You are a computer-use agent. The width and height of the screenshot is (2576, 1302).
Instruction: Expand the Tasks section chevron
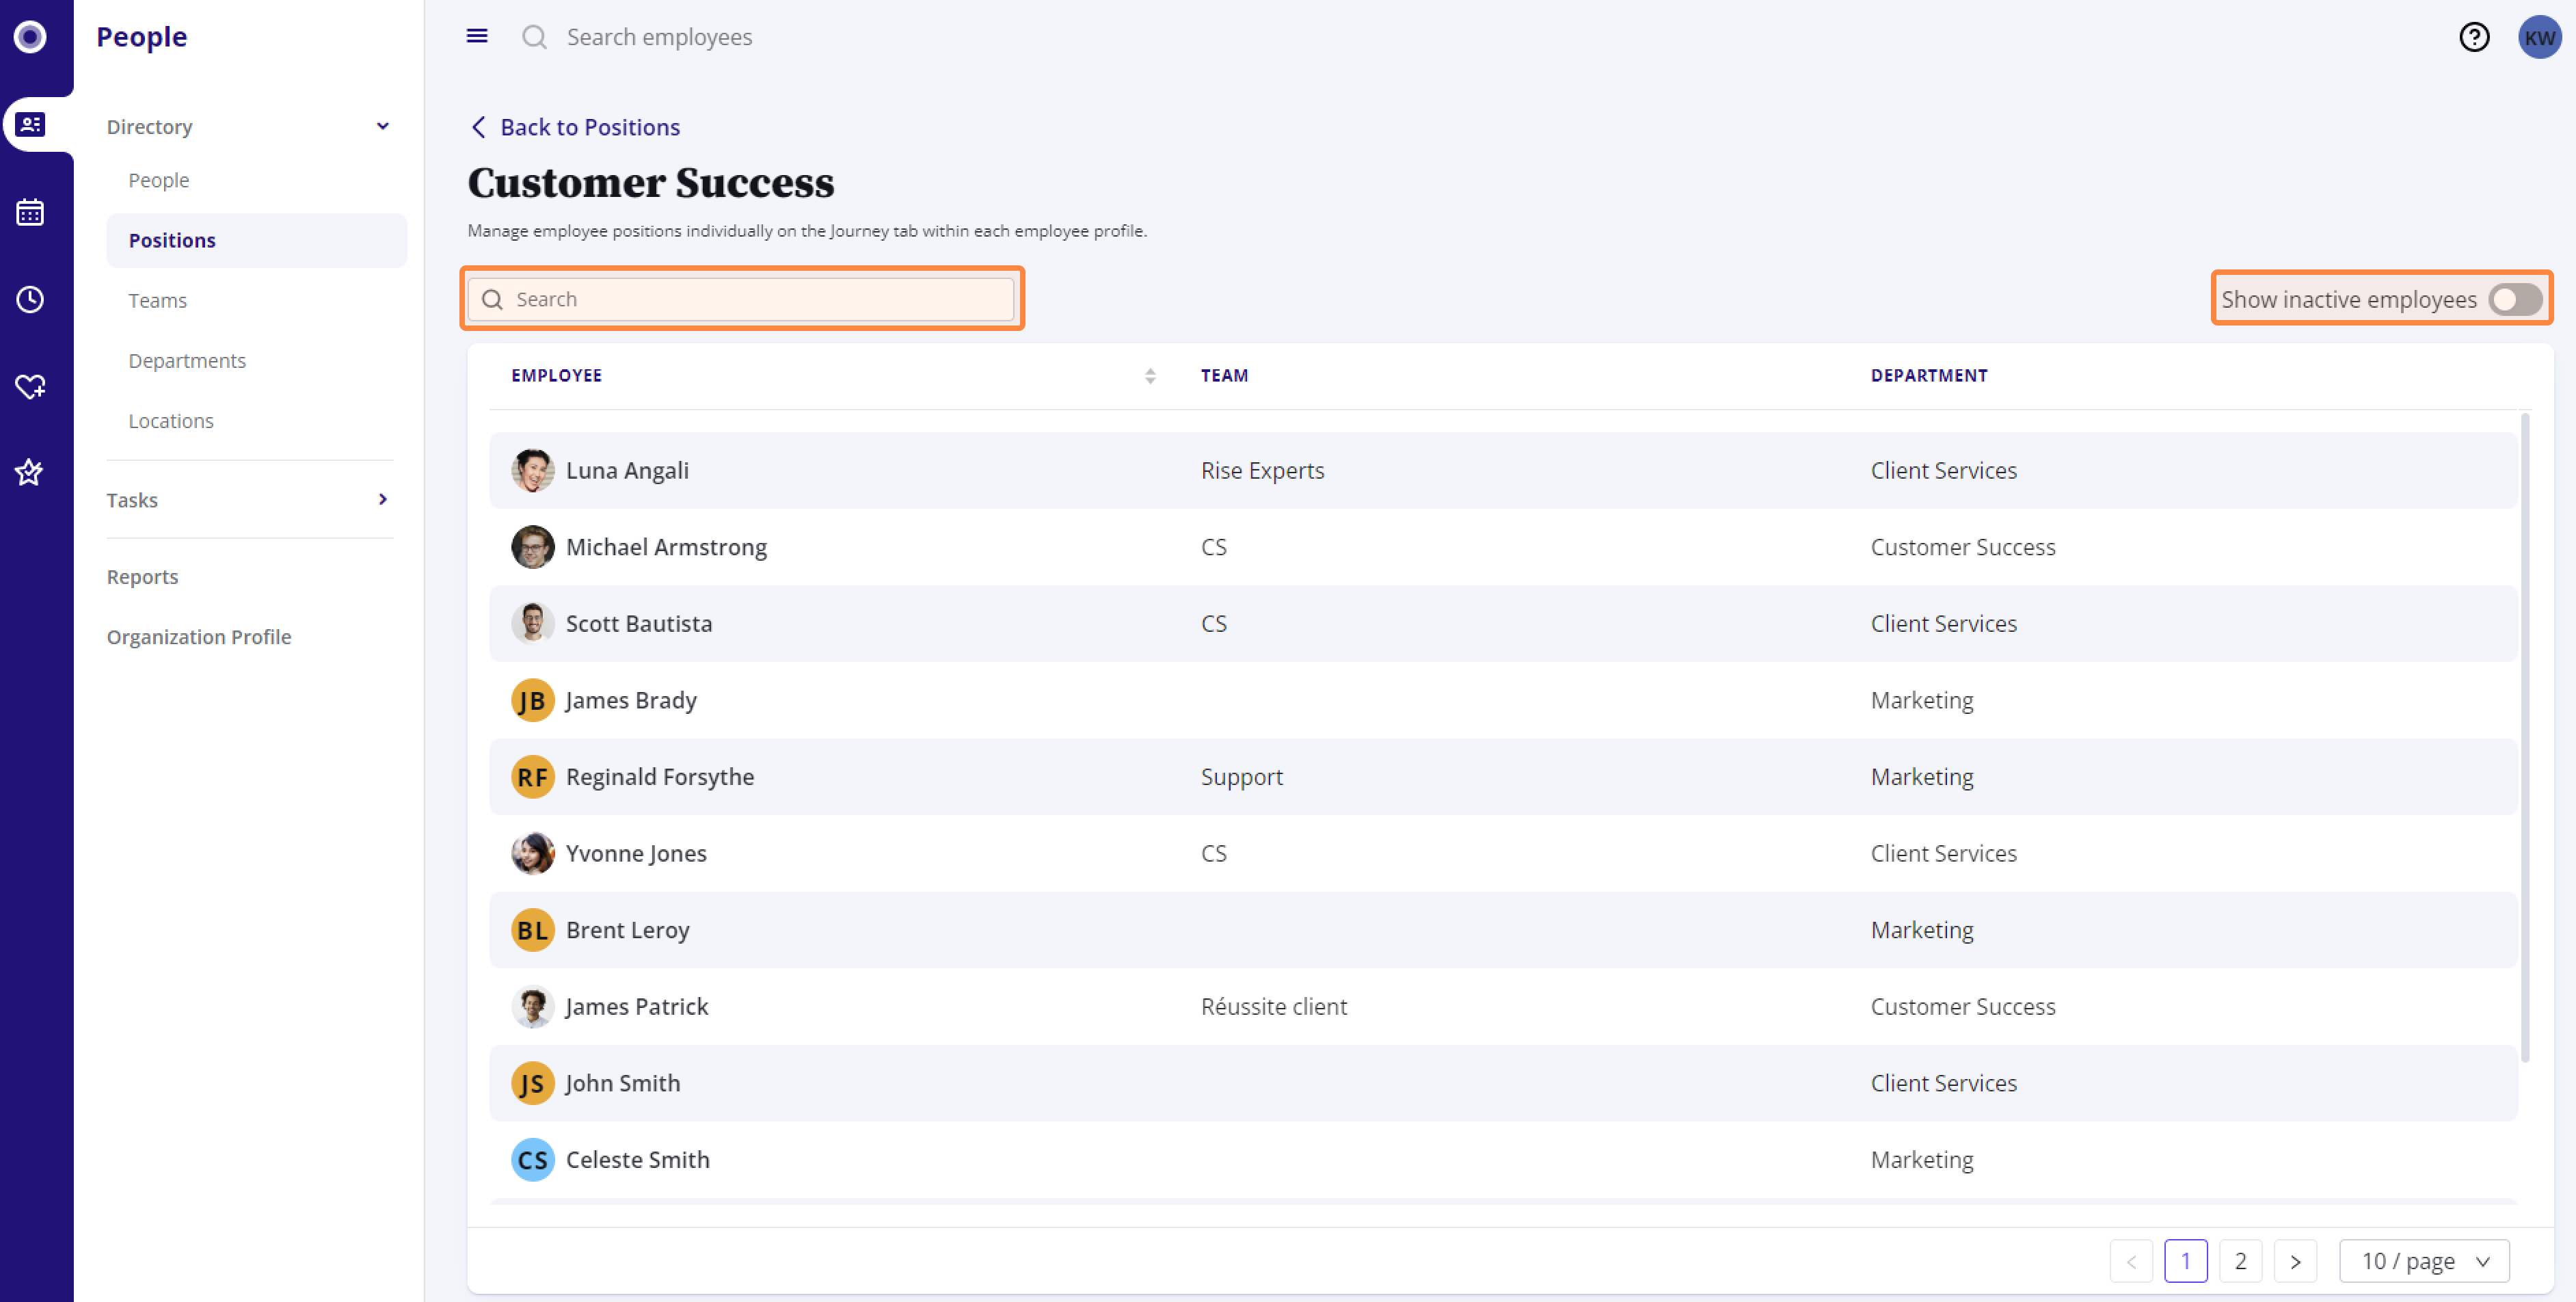coord(382,499)
